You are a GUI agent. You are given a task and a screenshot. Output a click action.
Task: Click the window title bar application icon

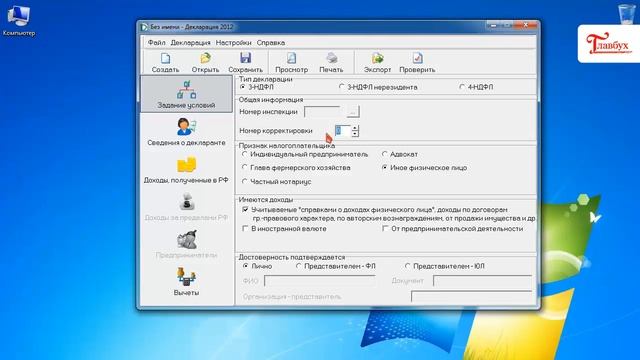pyautogui.click(x=144, y=27)
